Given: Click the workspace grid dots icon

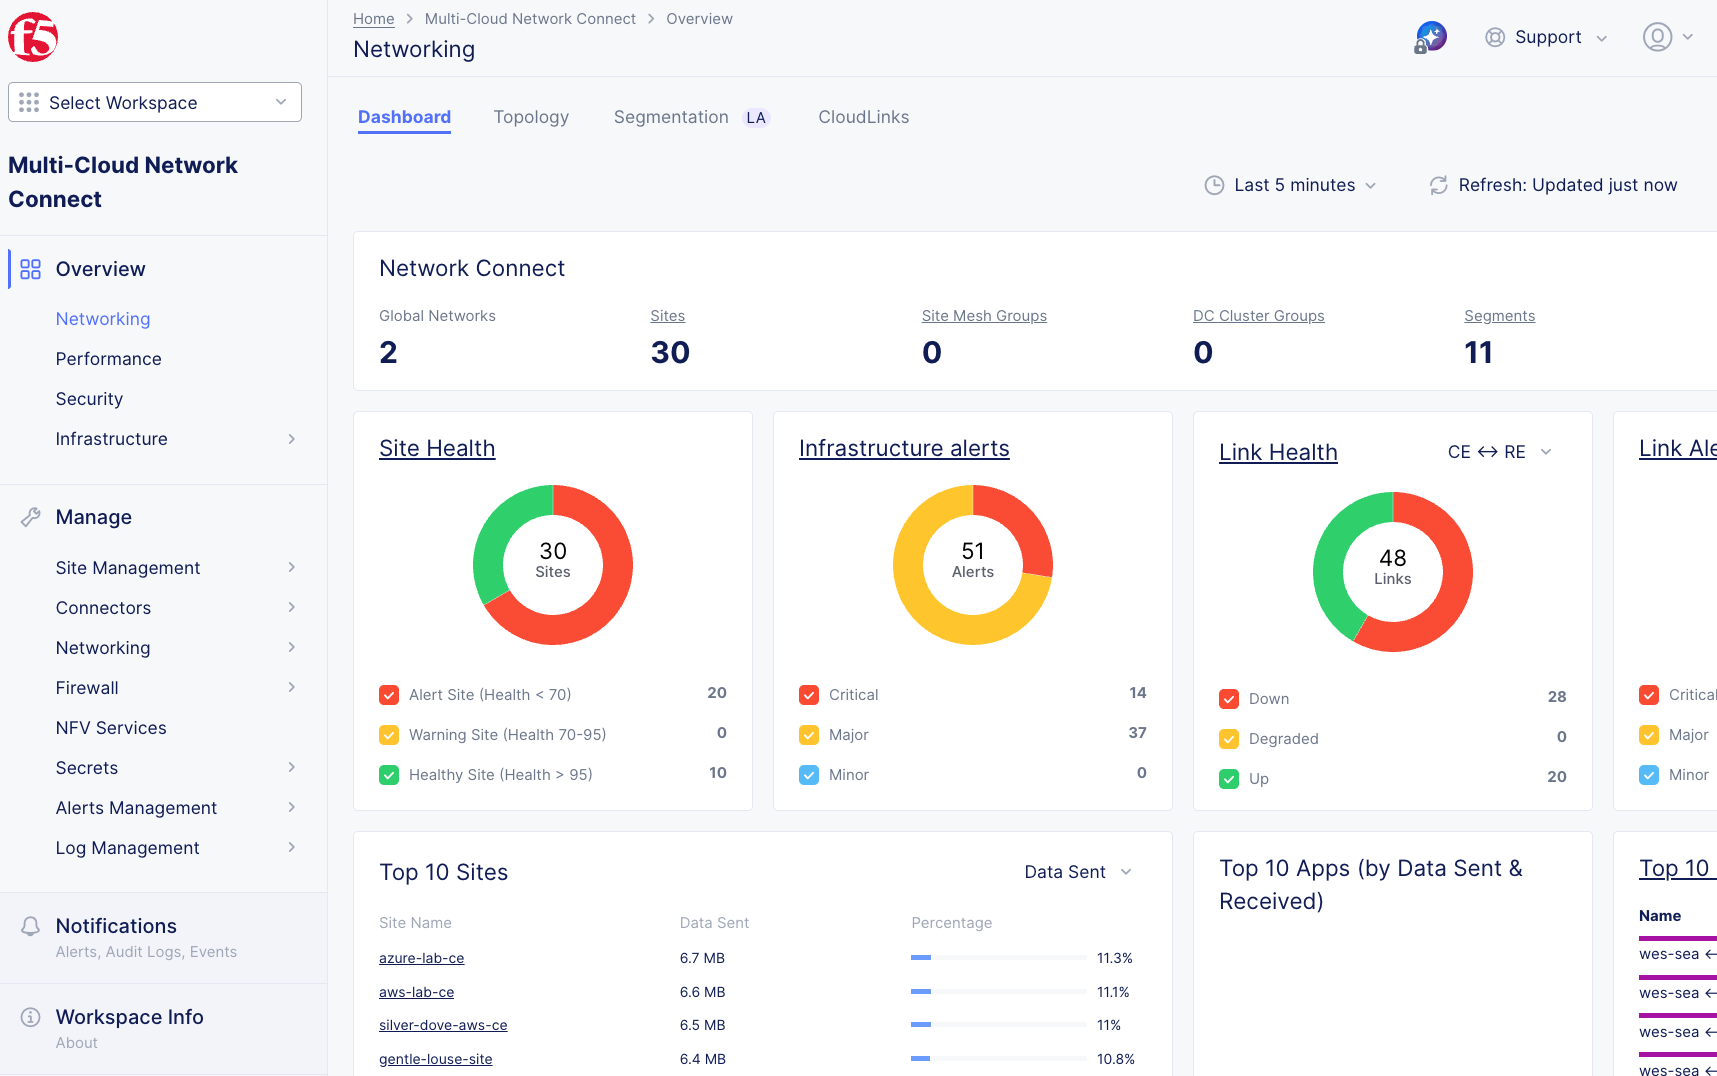Looking at the screenshot, I should point(29,102).
